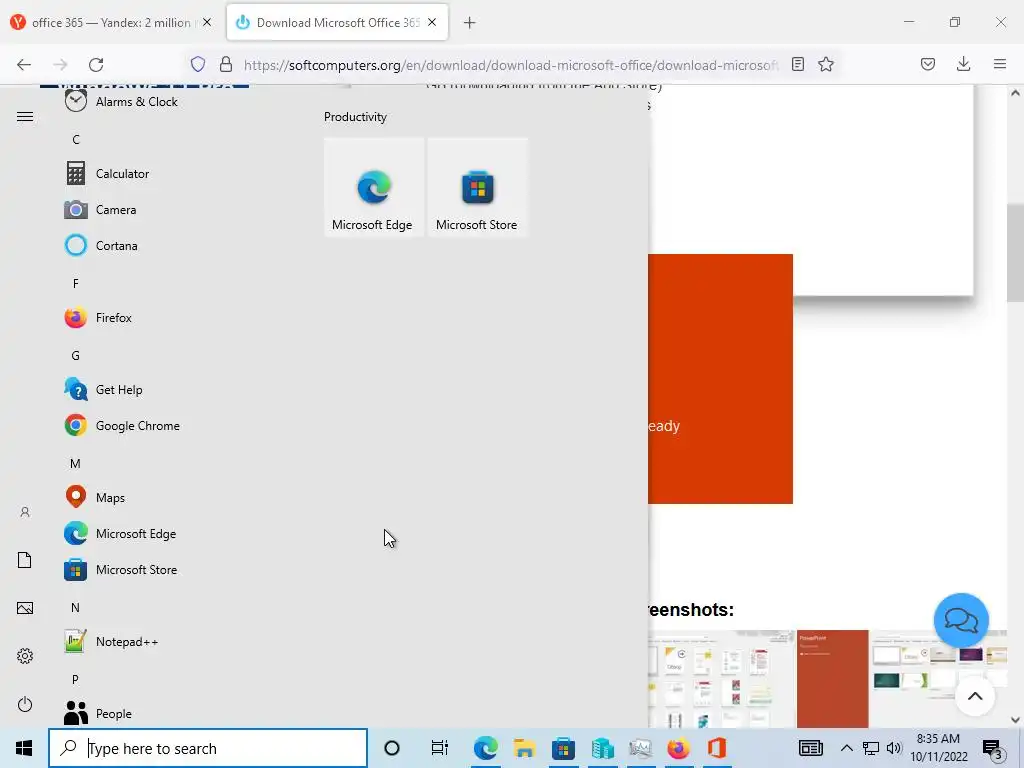Open the notification center icon
Image resolution: width=1024 pixels, height=768 pixels.
993,749
